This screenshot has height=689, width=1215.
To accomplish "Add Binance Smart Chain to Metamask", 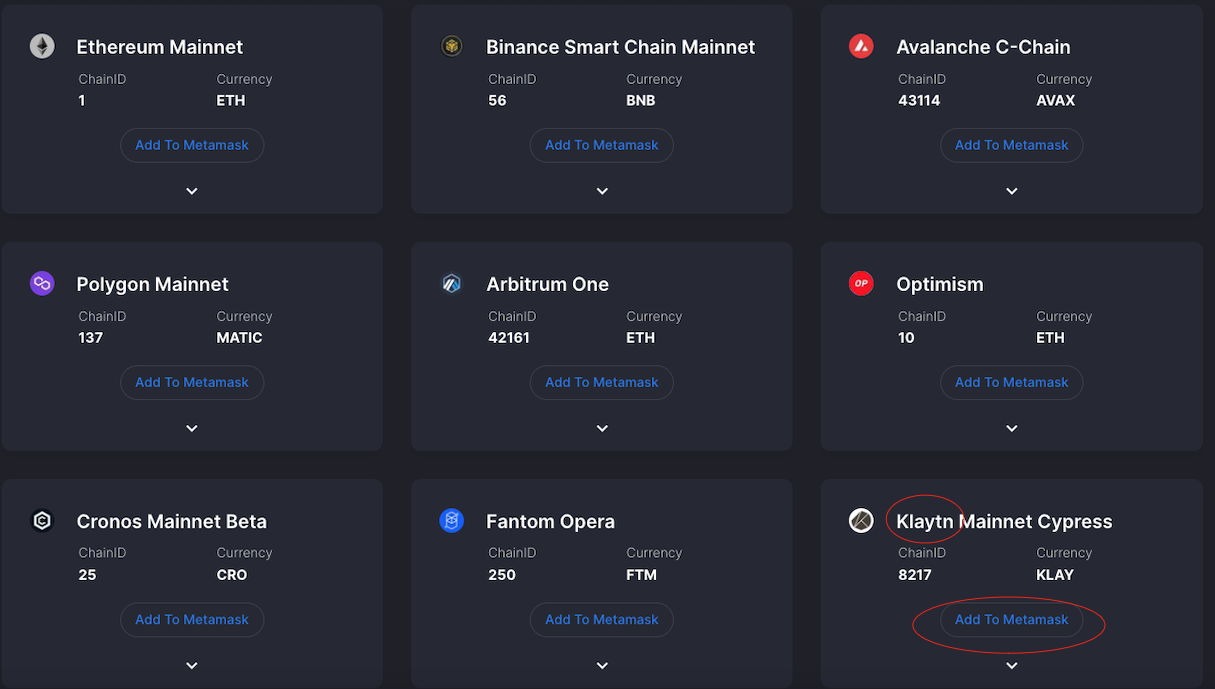I will (x=602, y=145).
